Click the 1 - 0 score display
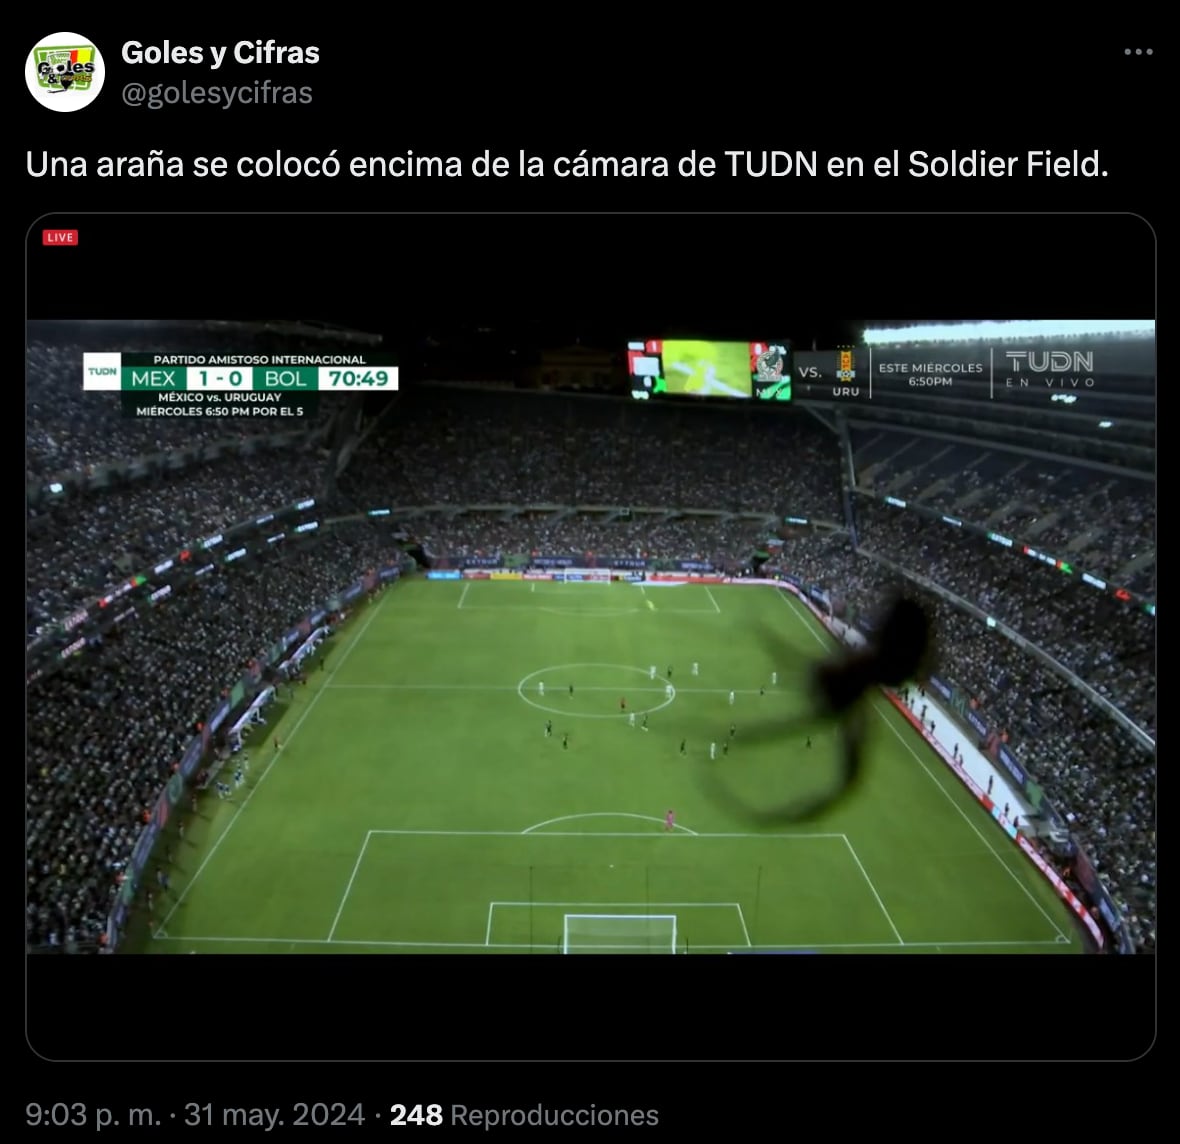This screenshot has width=1180, height=1144. click(x=220, y=379)
